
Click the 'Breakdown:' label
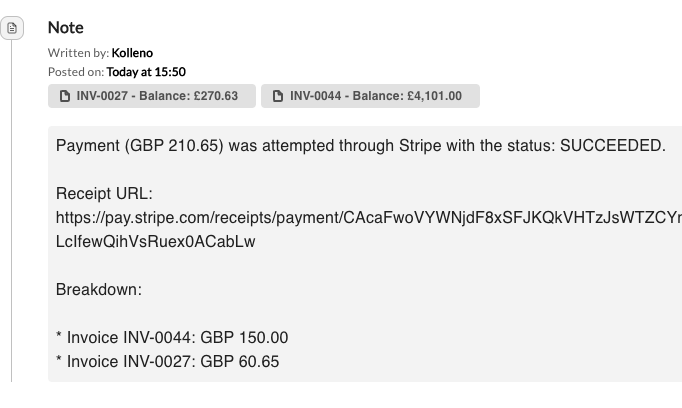click(99, 289)
